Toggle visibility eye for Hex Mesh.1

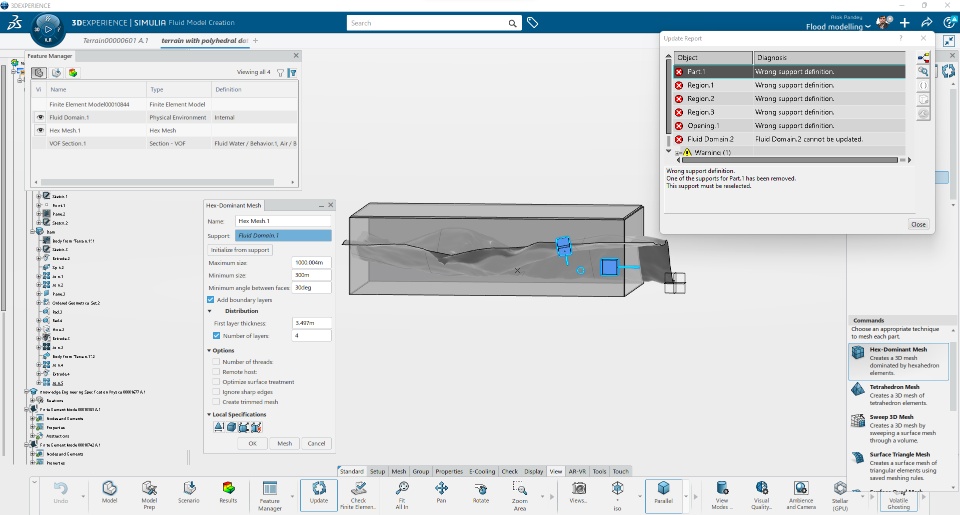click(40, 130)
